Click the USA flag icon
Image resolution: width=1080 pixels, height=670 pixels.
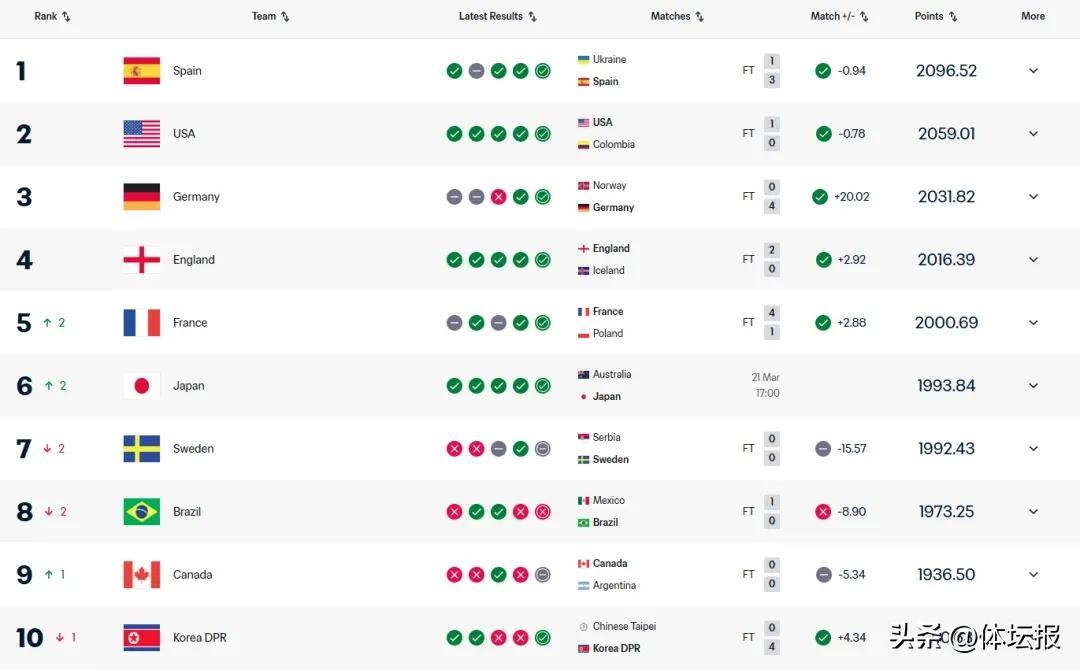[141, 134]
